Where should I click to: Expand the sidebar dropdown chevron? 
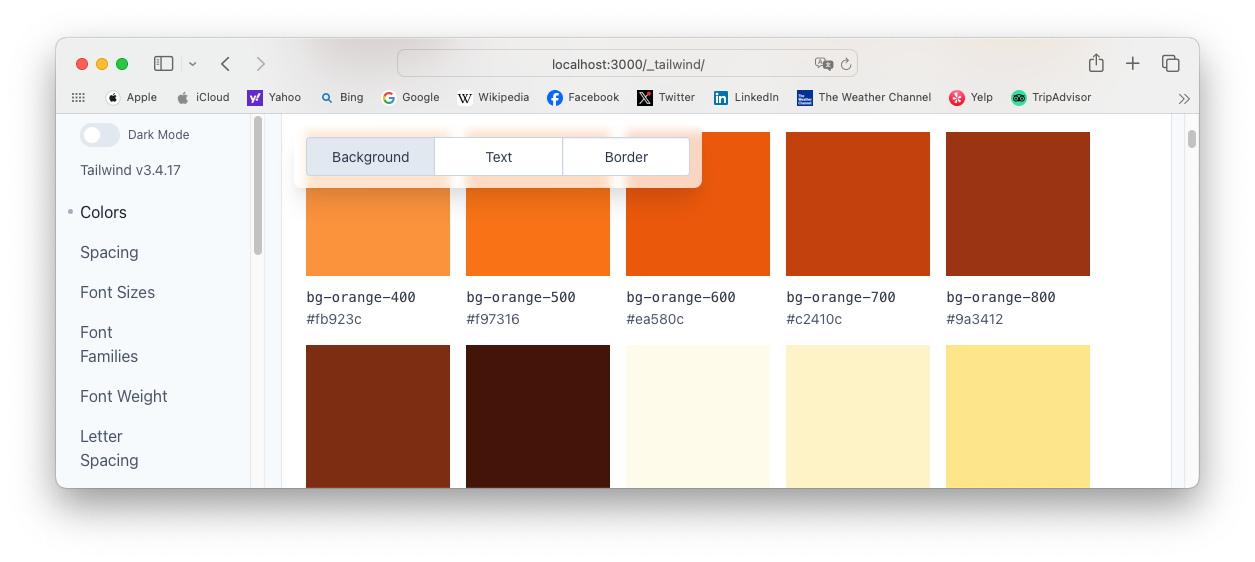(x=193, y=64)
